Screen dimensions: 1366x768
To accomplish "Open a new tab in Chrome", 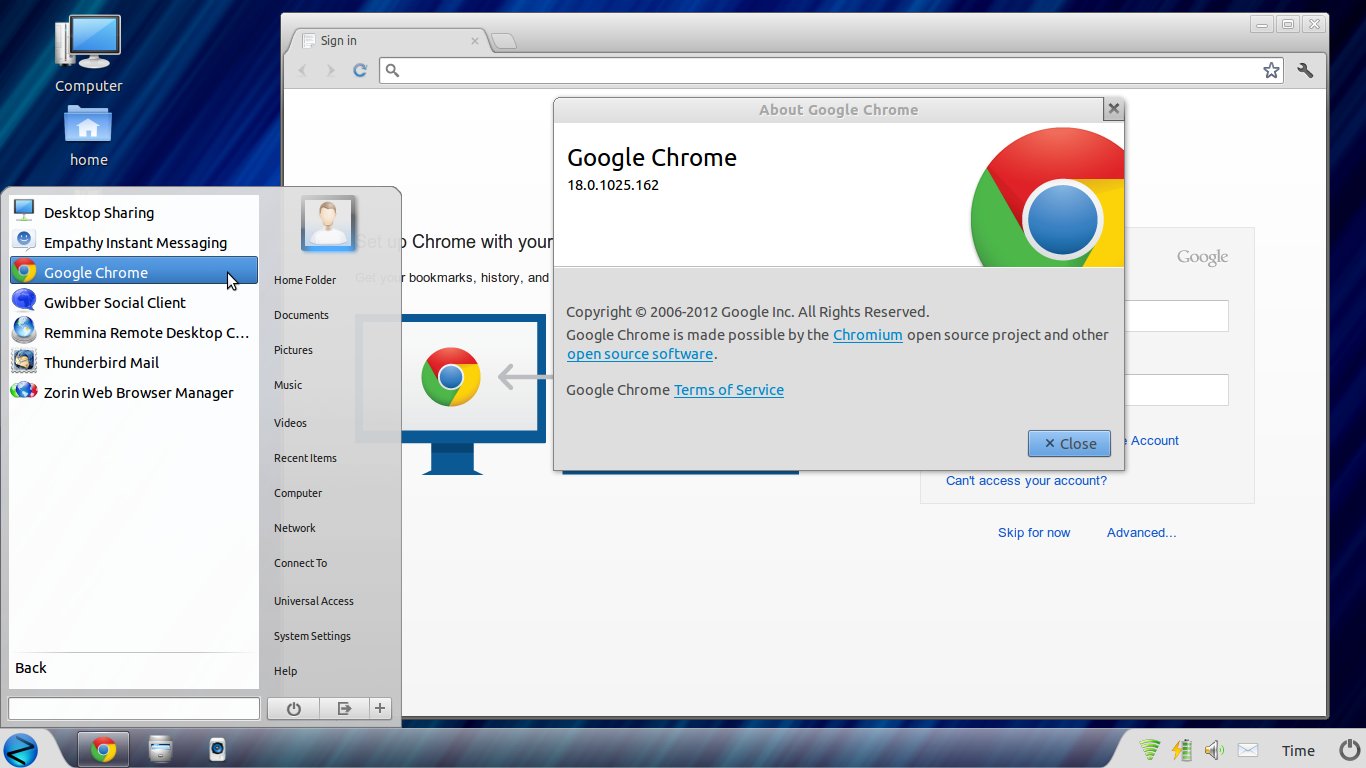I will click(x=504, y=41).
